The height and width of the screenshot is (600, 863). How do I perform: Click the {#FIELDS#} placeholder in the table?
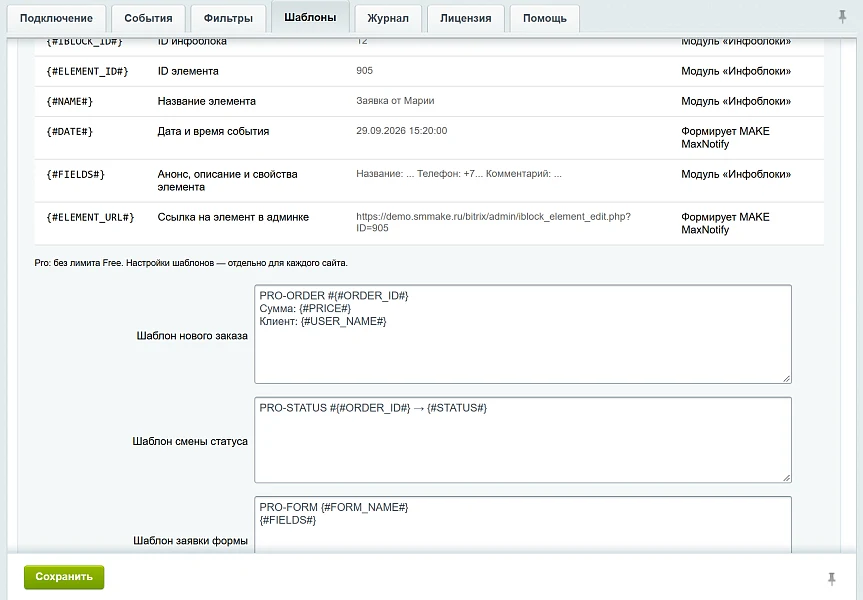tap(75, 175)
